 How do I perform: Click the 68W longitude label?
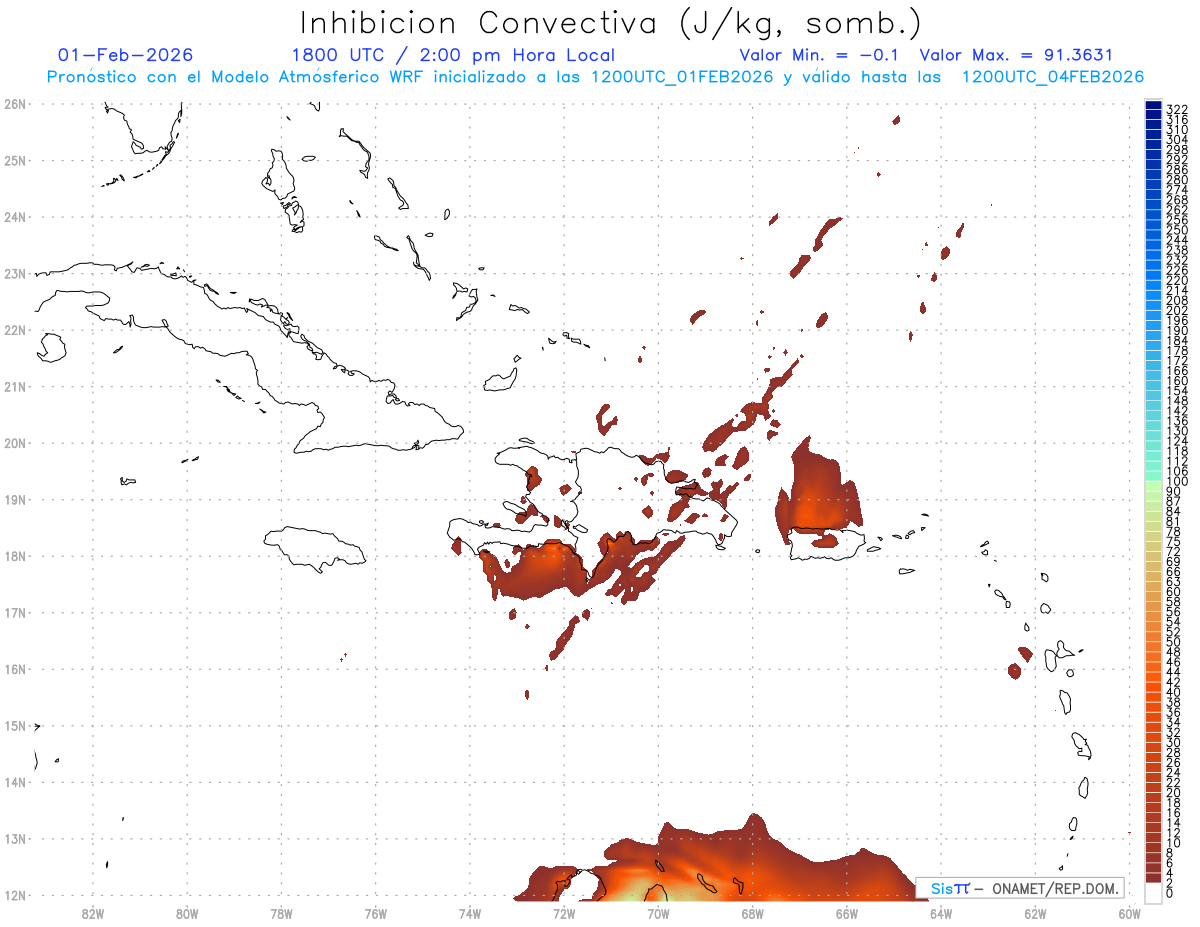click(753, 912)
